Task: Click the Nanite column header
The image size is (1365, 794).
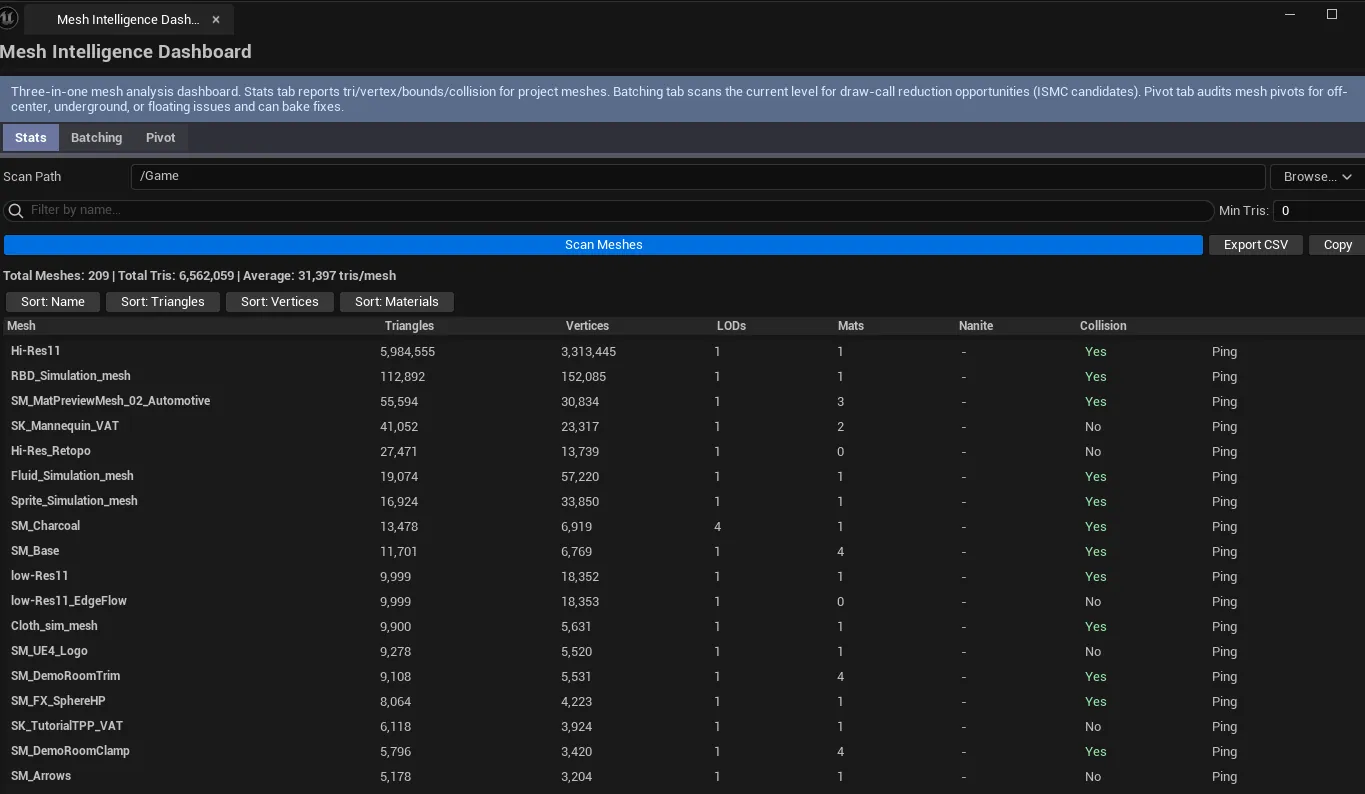Action: (976, 326)
